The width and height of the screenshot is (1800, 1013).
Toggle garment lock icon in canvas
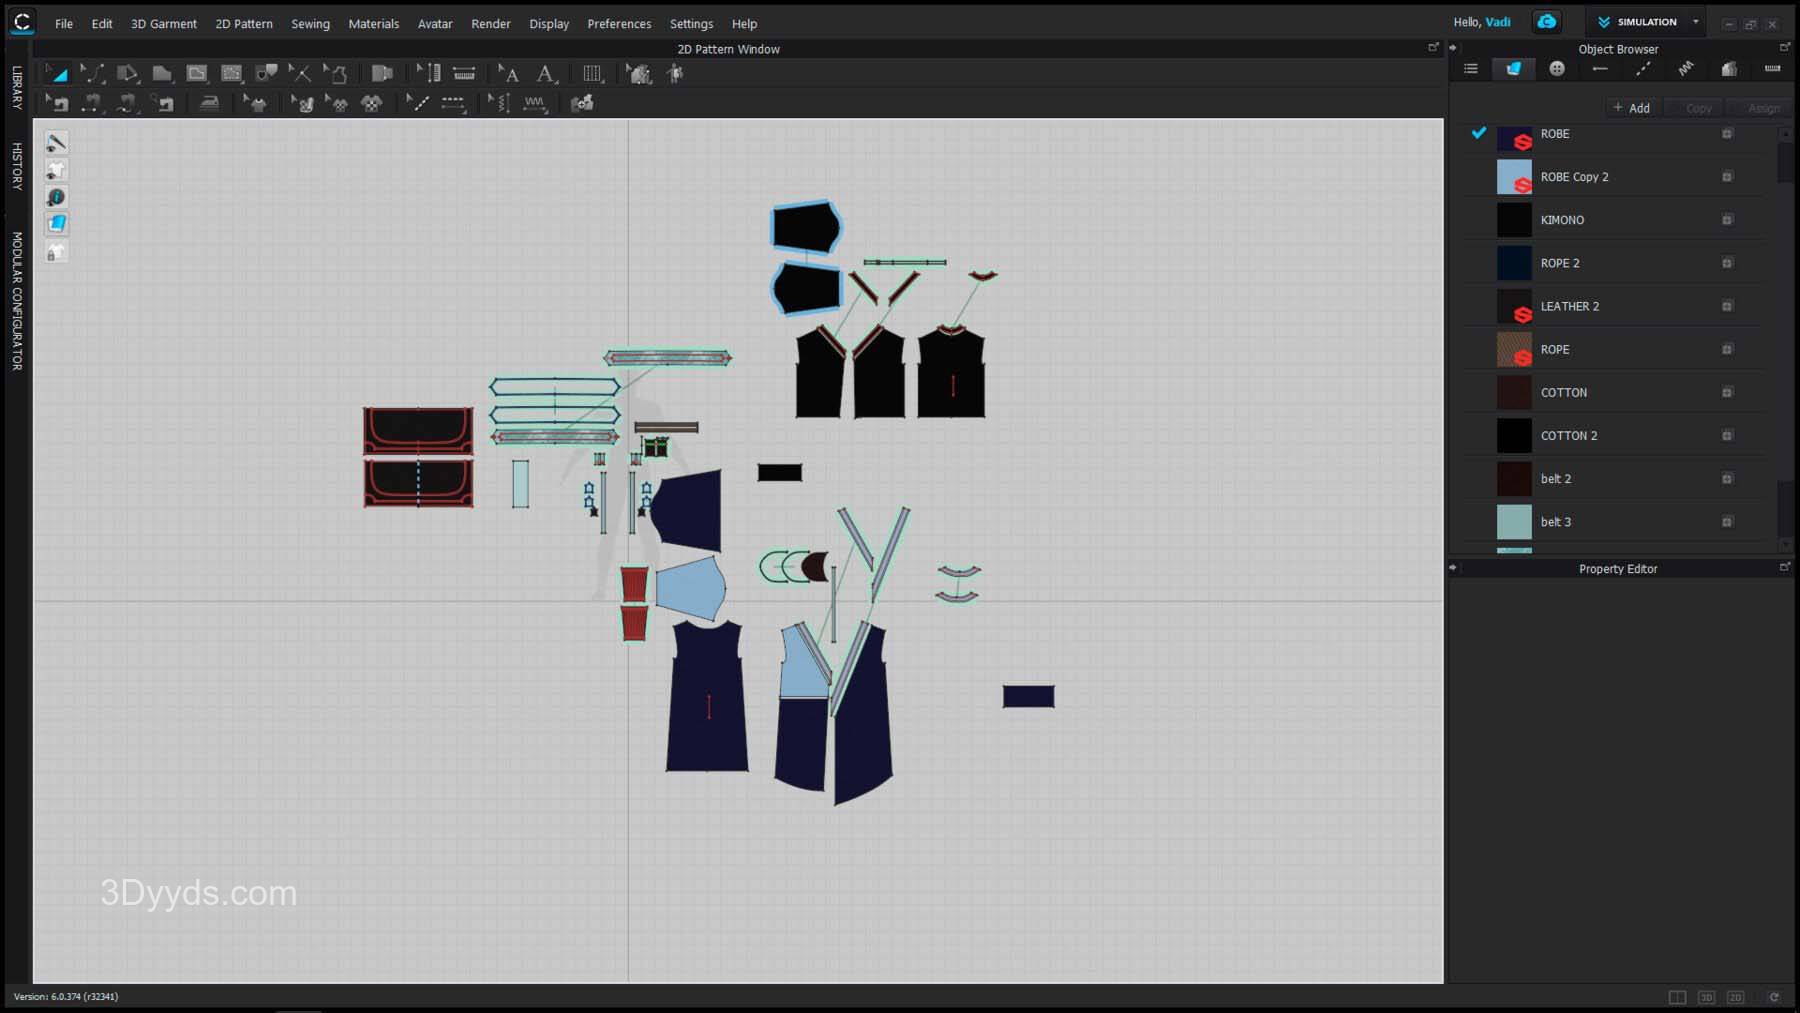pyautogui.click(x=57, y=252)
